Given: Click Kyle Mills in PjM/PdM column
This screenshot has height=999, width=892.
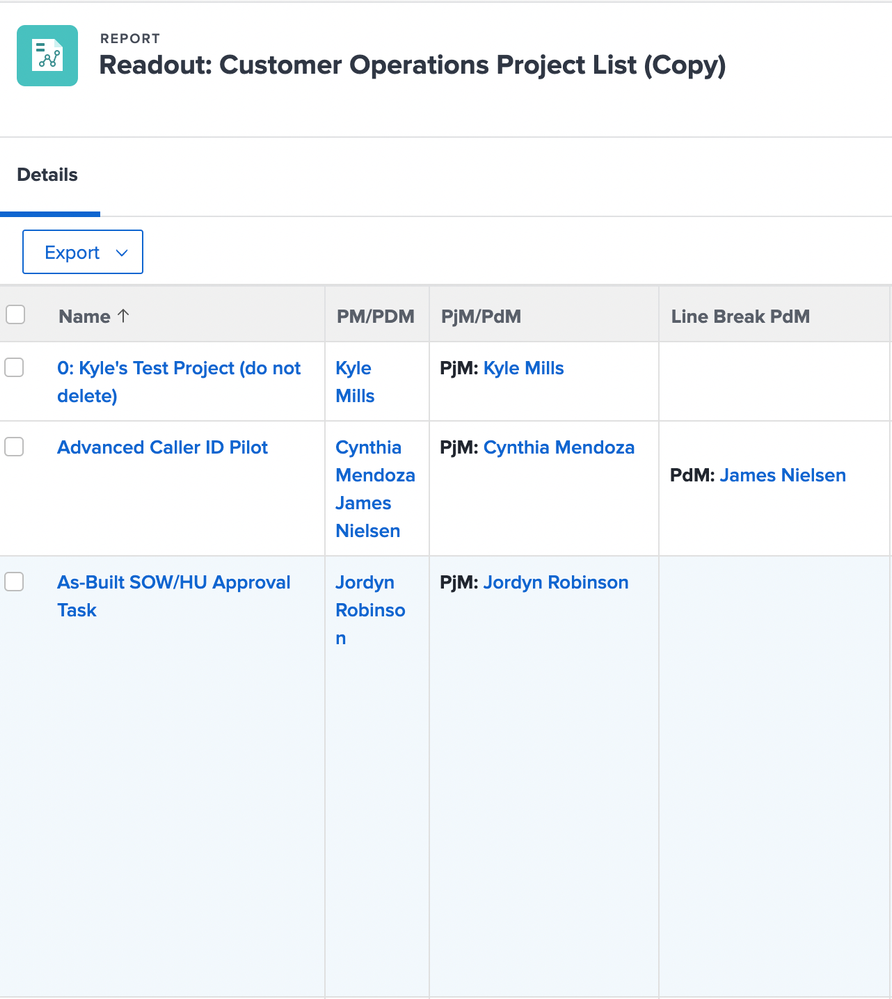Looking at the screenshot, I should [523, 368].
